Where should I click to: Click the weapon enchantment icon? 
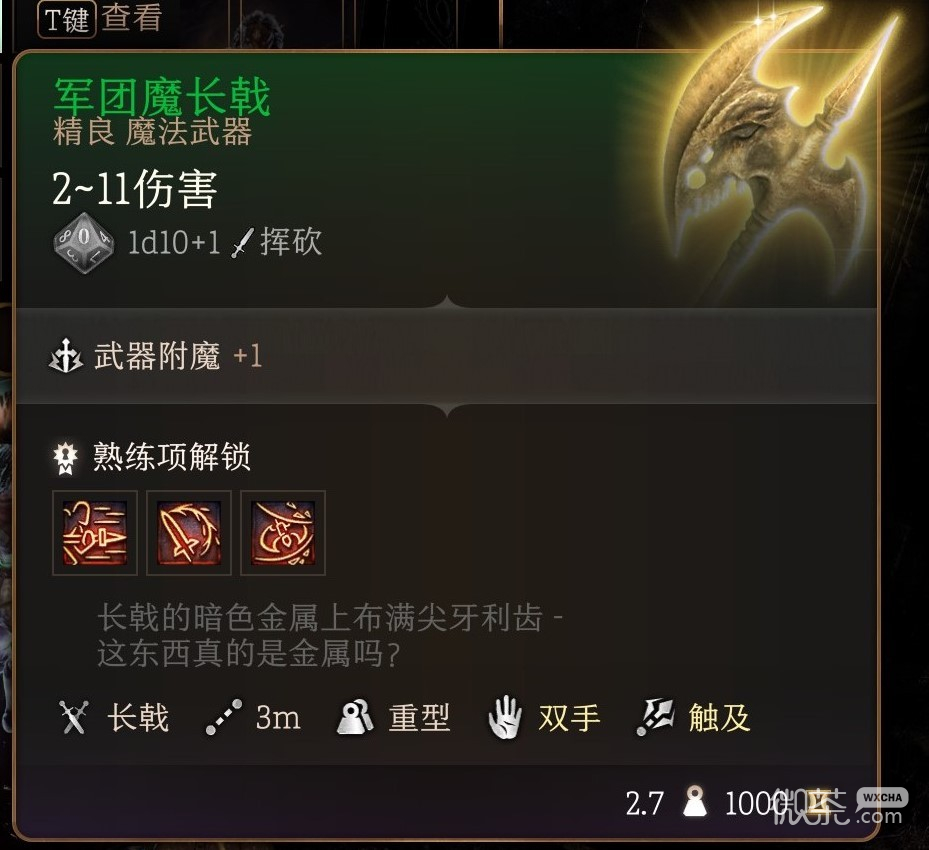pyautogui.click(x=66, y=356)
